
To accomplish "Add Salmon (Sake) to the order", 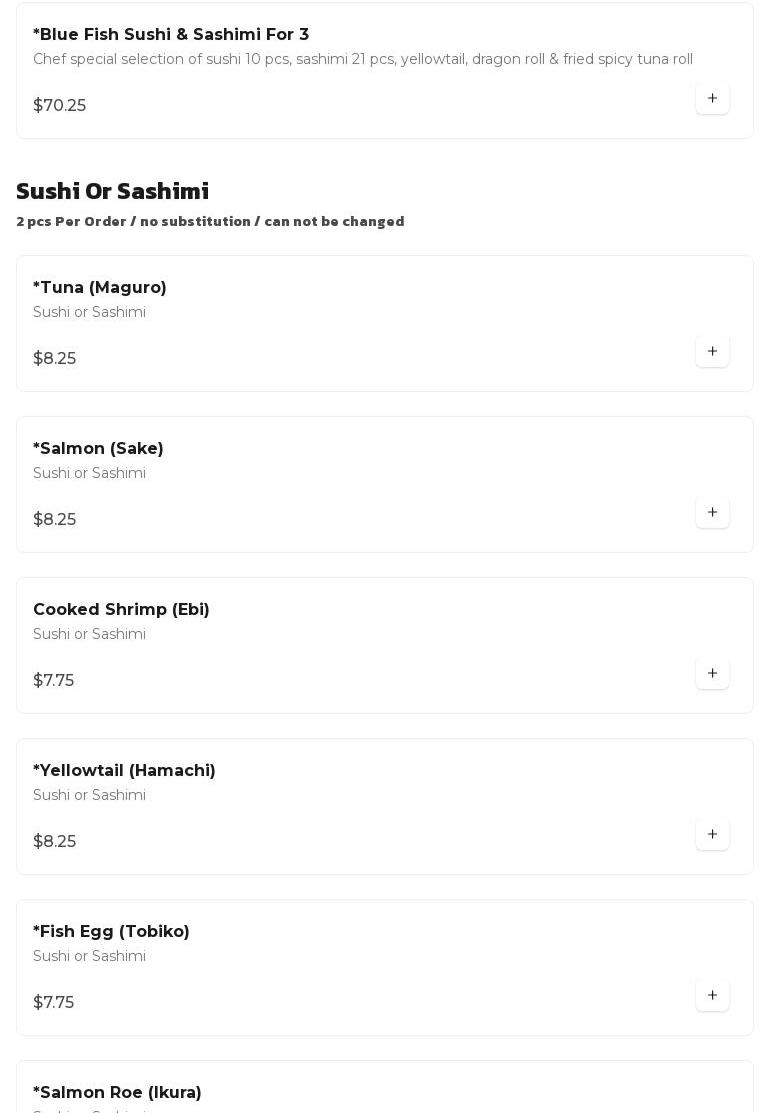I will point(712,513).
